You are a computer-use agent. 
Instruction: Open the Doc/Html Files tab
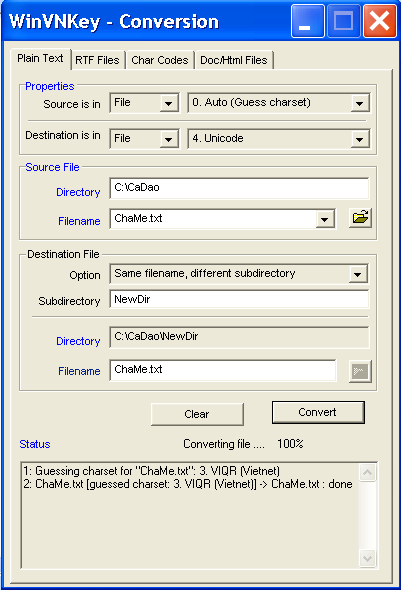(x=234, y=60)
